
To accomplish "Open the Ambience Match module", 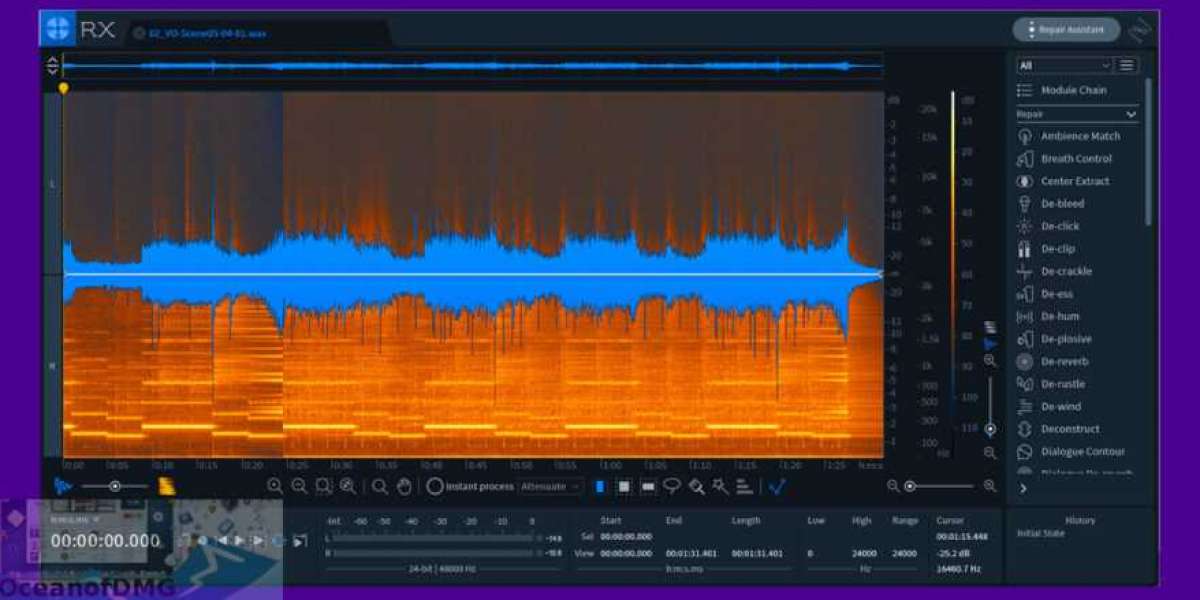I will 1079,136.
